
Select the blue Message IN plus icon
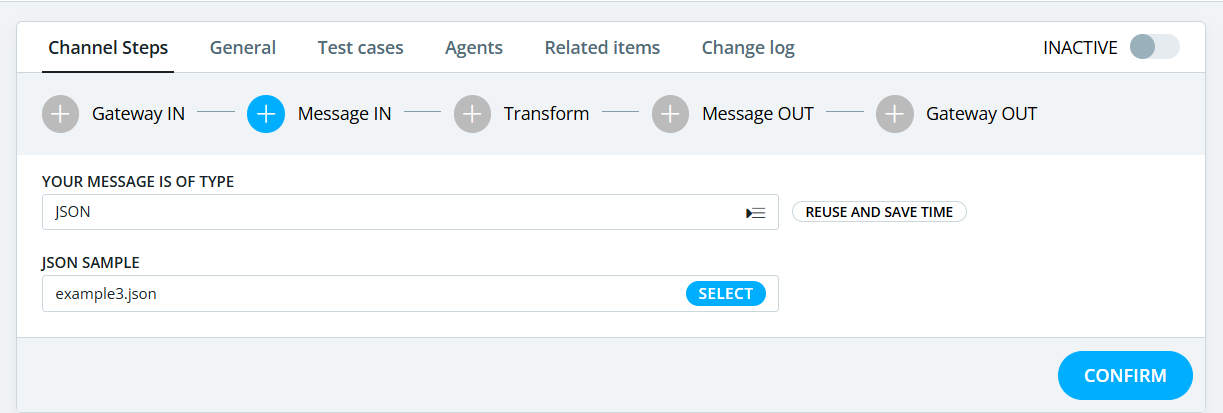pos(266,114)
